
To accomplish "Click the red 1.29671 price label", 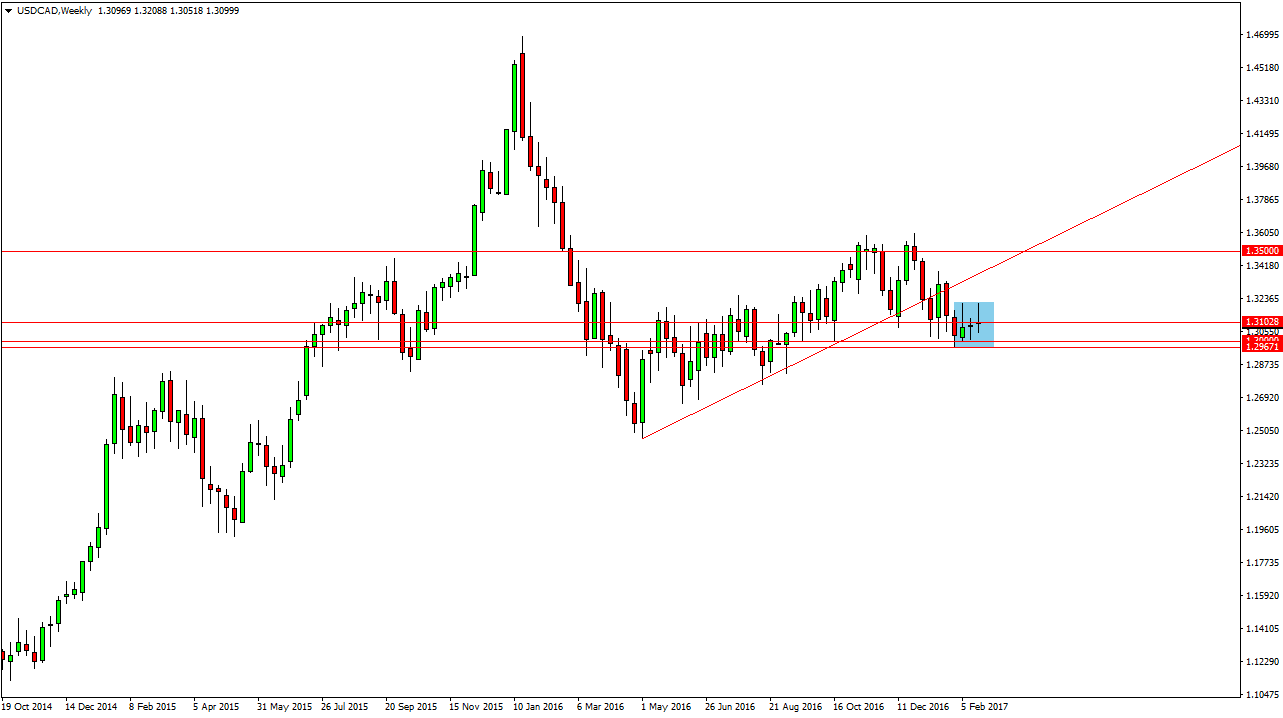I will (1260, 346).
